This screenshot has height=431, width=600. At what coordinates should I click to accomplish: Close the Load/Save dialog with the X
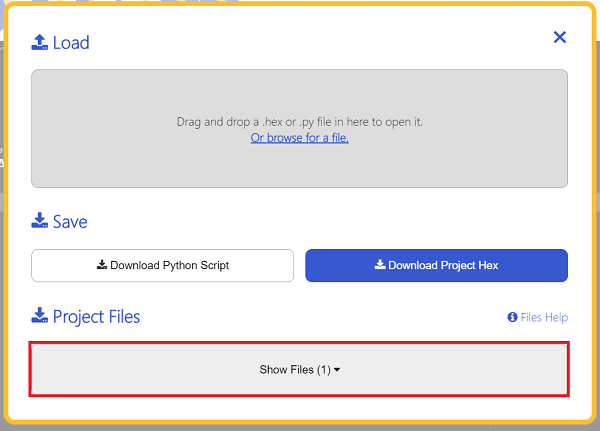pos(559,37)
